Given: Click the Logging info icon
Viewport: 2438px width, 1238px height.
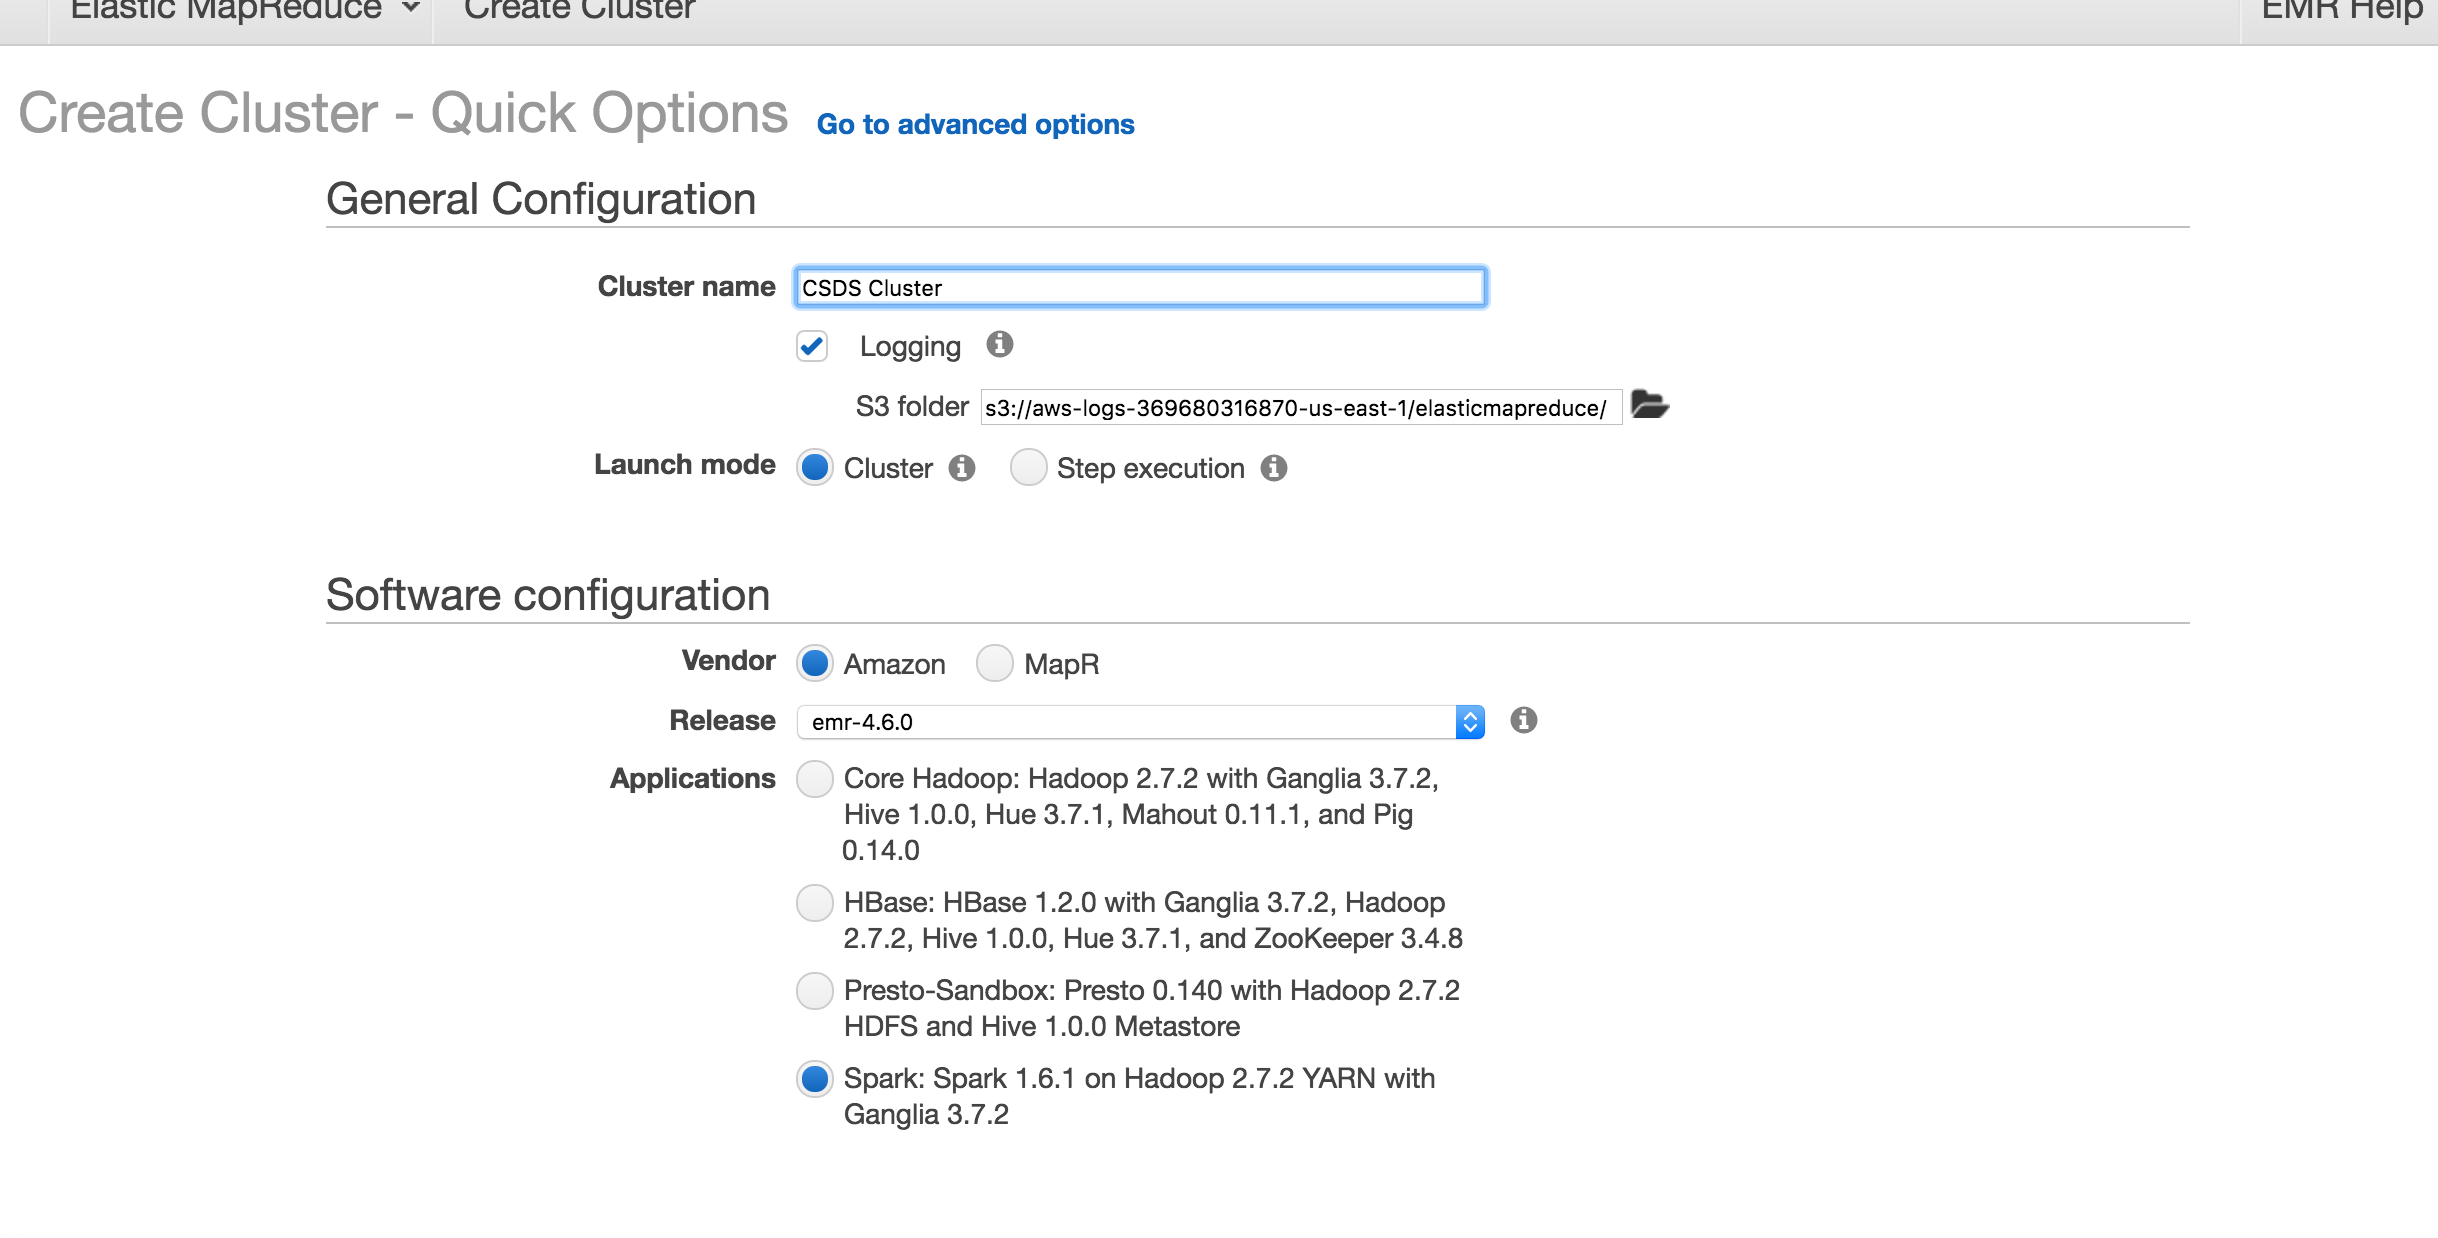Looking at the screenshot, I should [x=999, y=345].
